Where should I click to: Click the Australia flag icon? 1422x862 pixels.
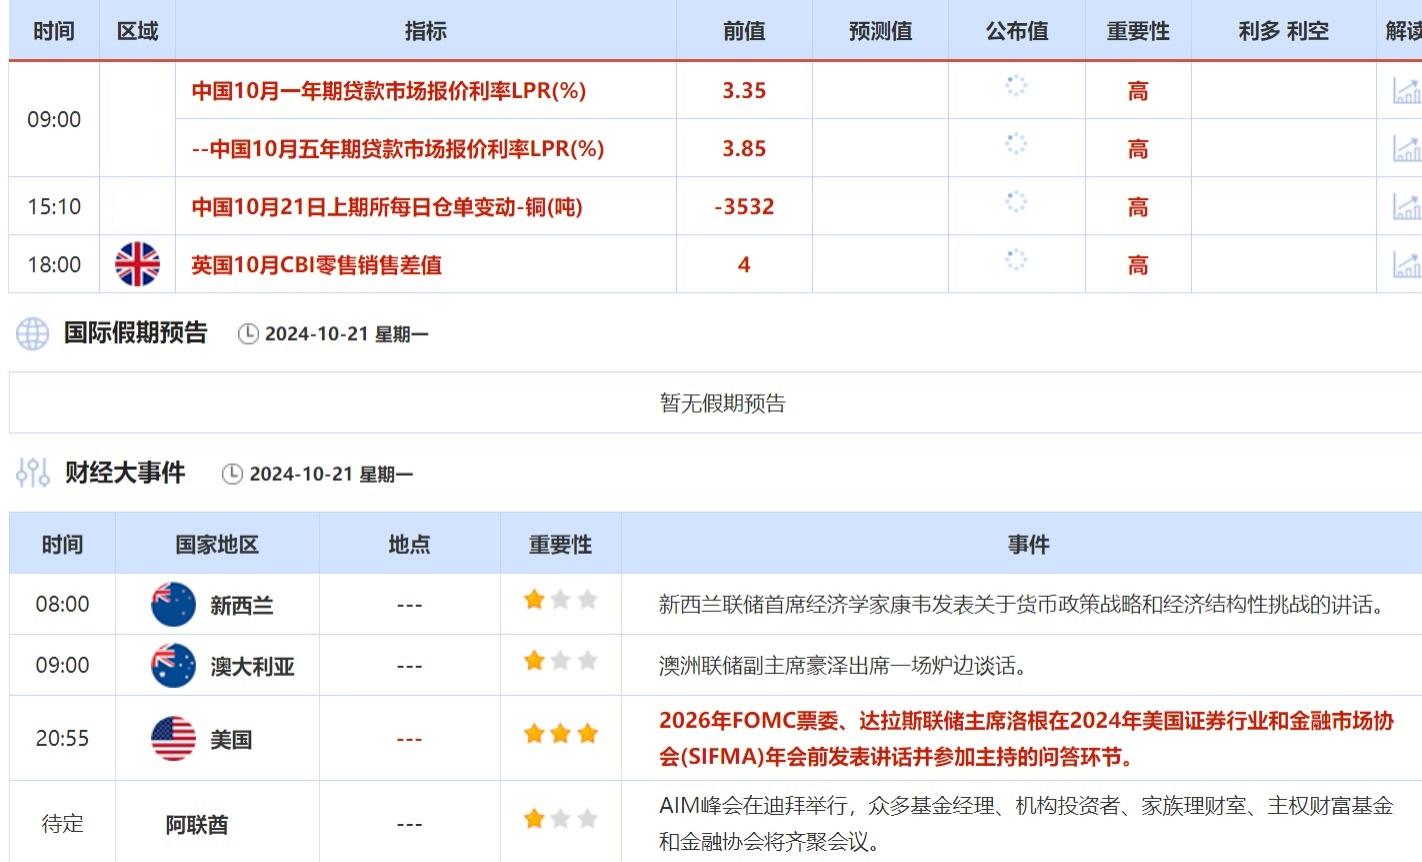(173, 665)
